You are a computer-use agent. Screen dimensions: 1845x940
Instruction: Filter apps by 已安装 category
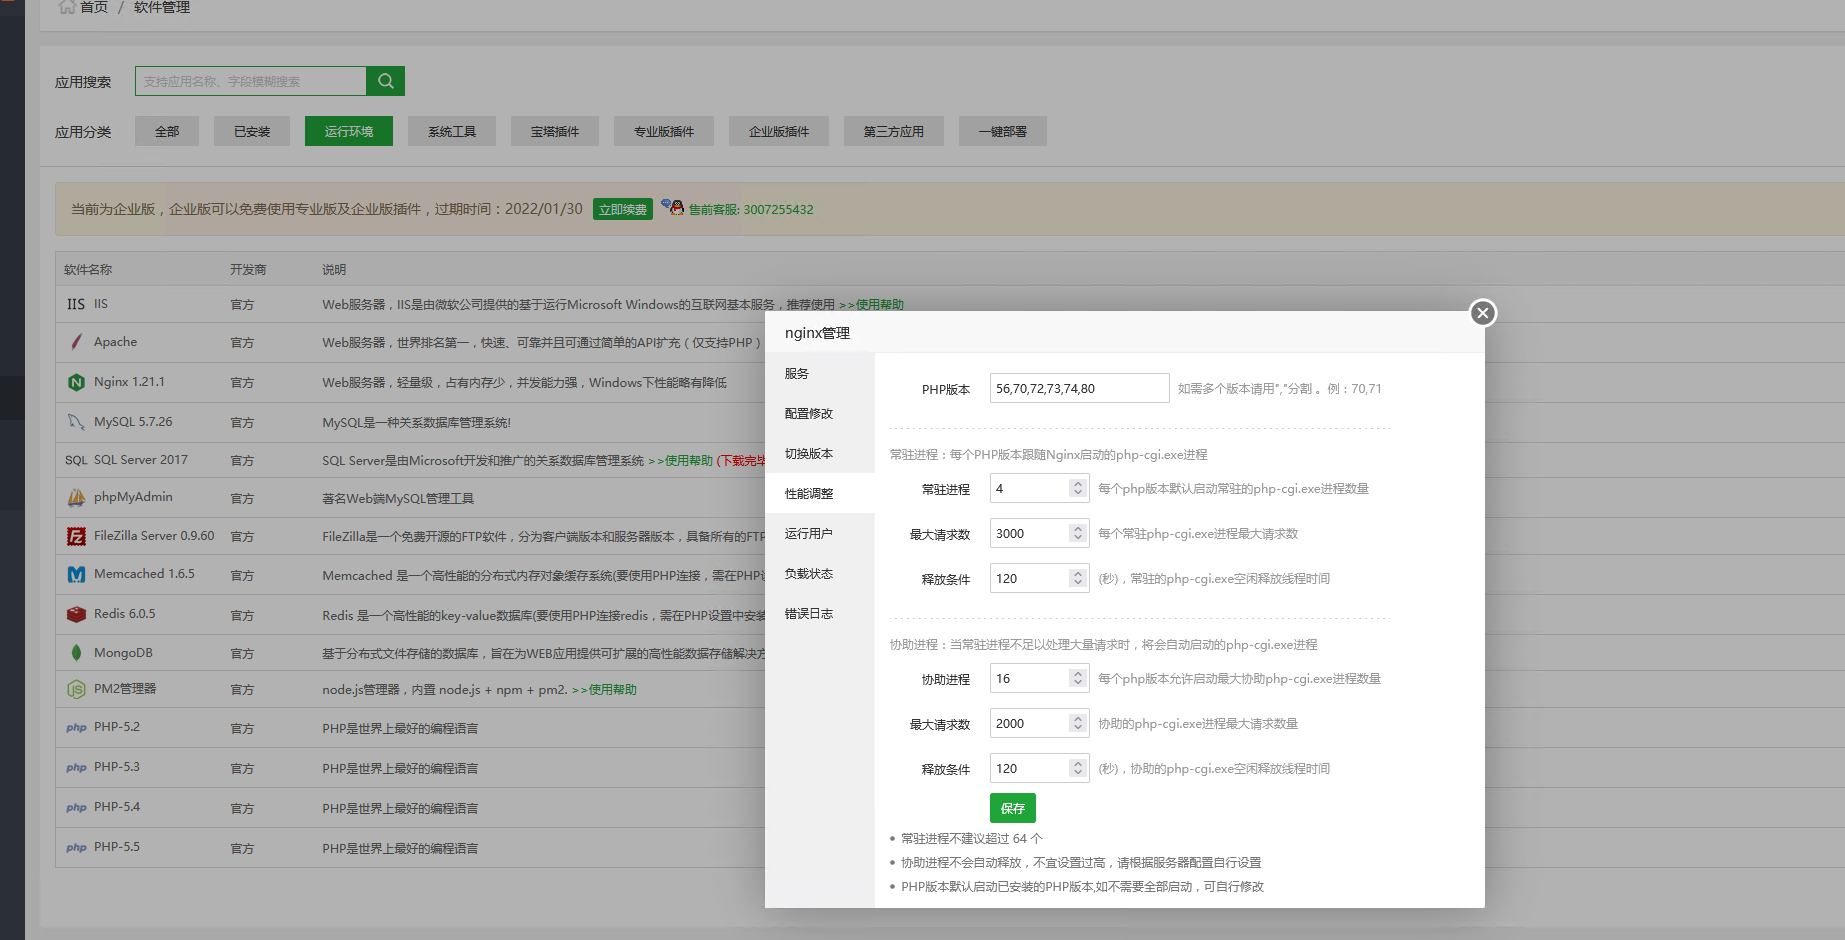point(252,131)
